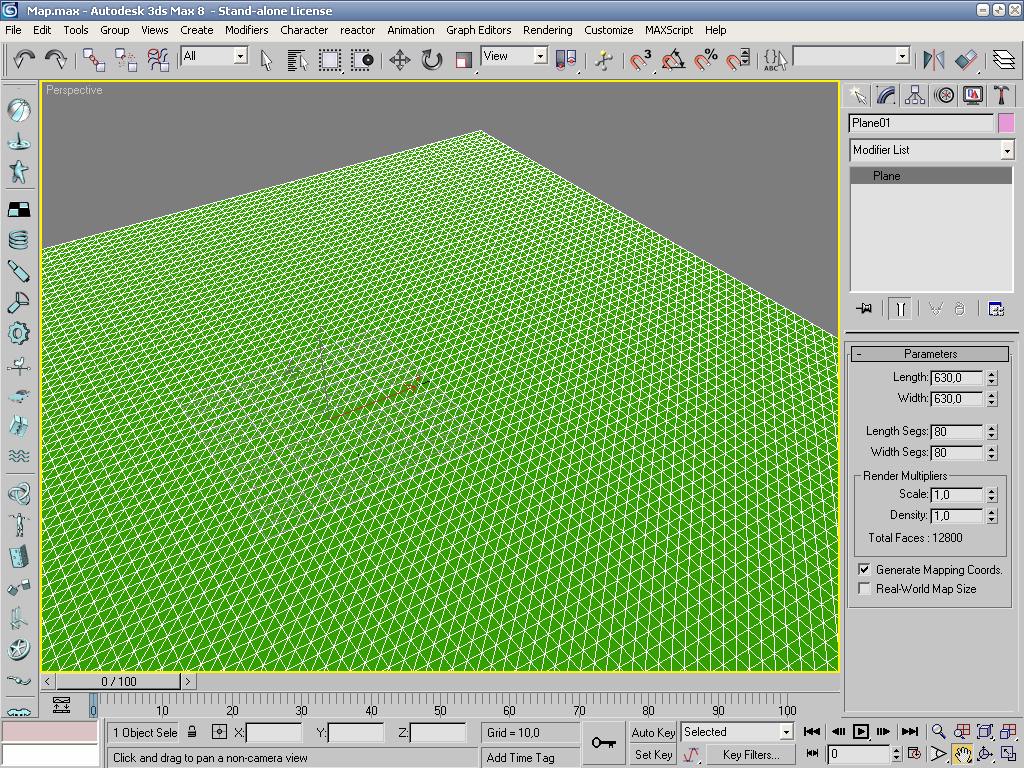The image size is (1024, 768).
Task: Open the MAXScript menu
Action: (669, 30)
